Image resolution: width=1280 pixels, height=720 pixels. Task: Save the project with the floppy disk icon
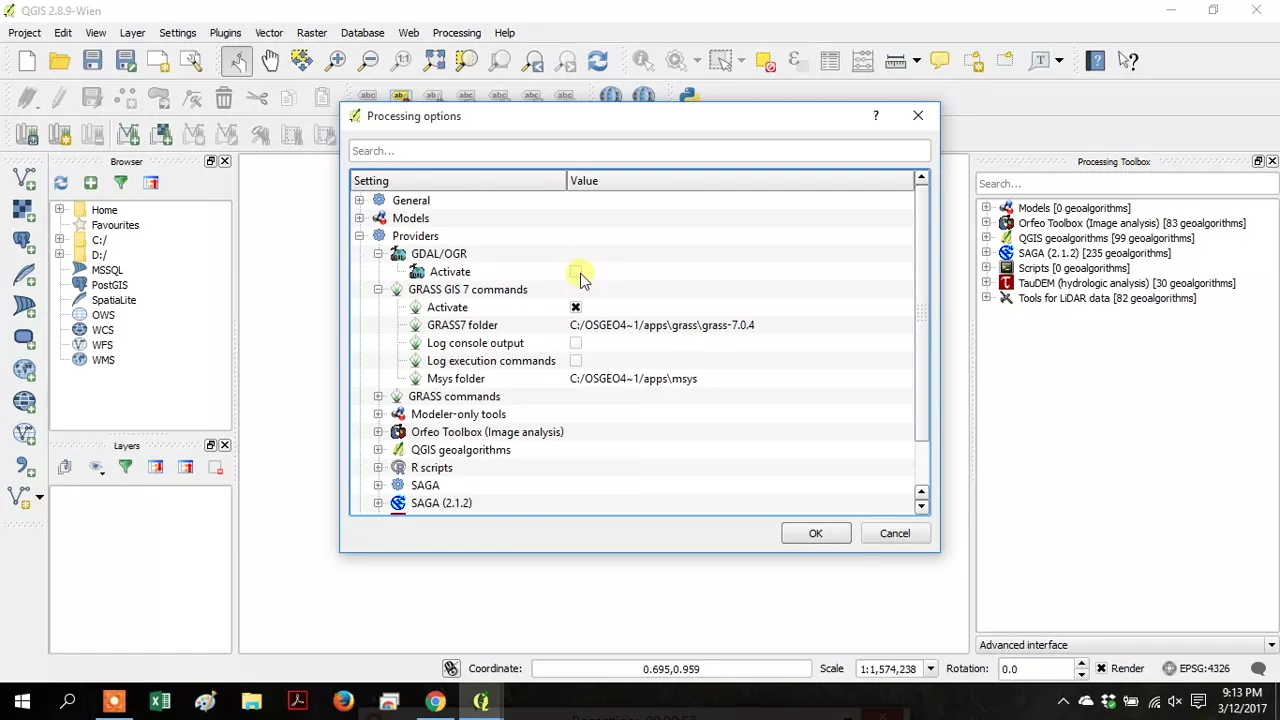tap(93, 61)
